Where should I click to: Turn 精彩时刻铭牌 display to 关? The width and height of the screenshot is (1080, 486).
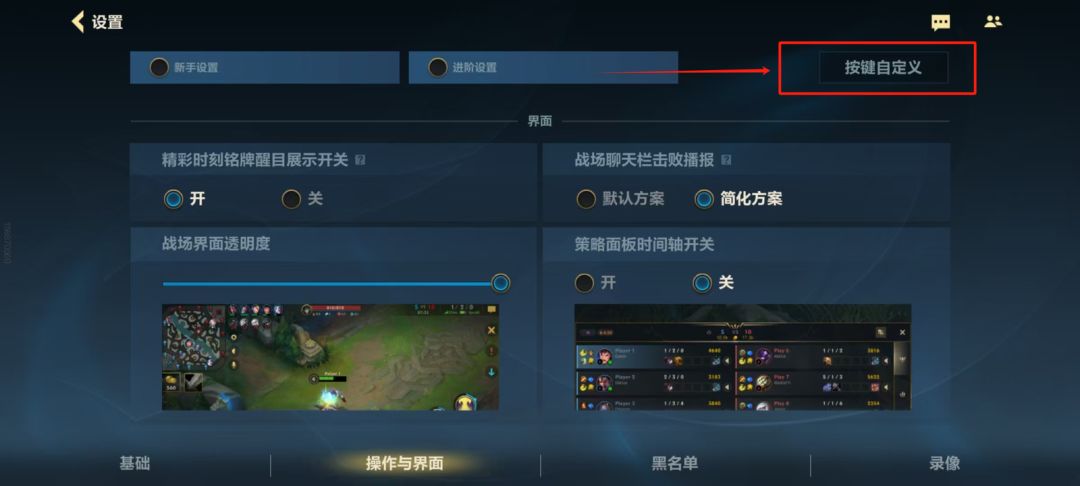point(291,199)
